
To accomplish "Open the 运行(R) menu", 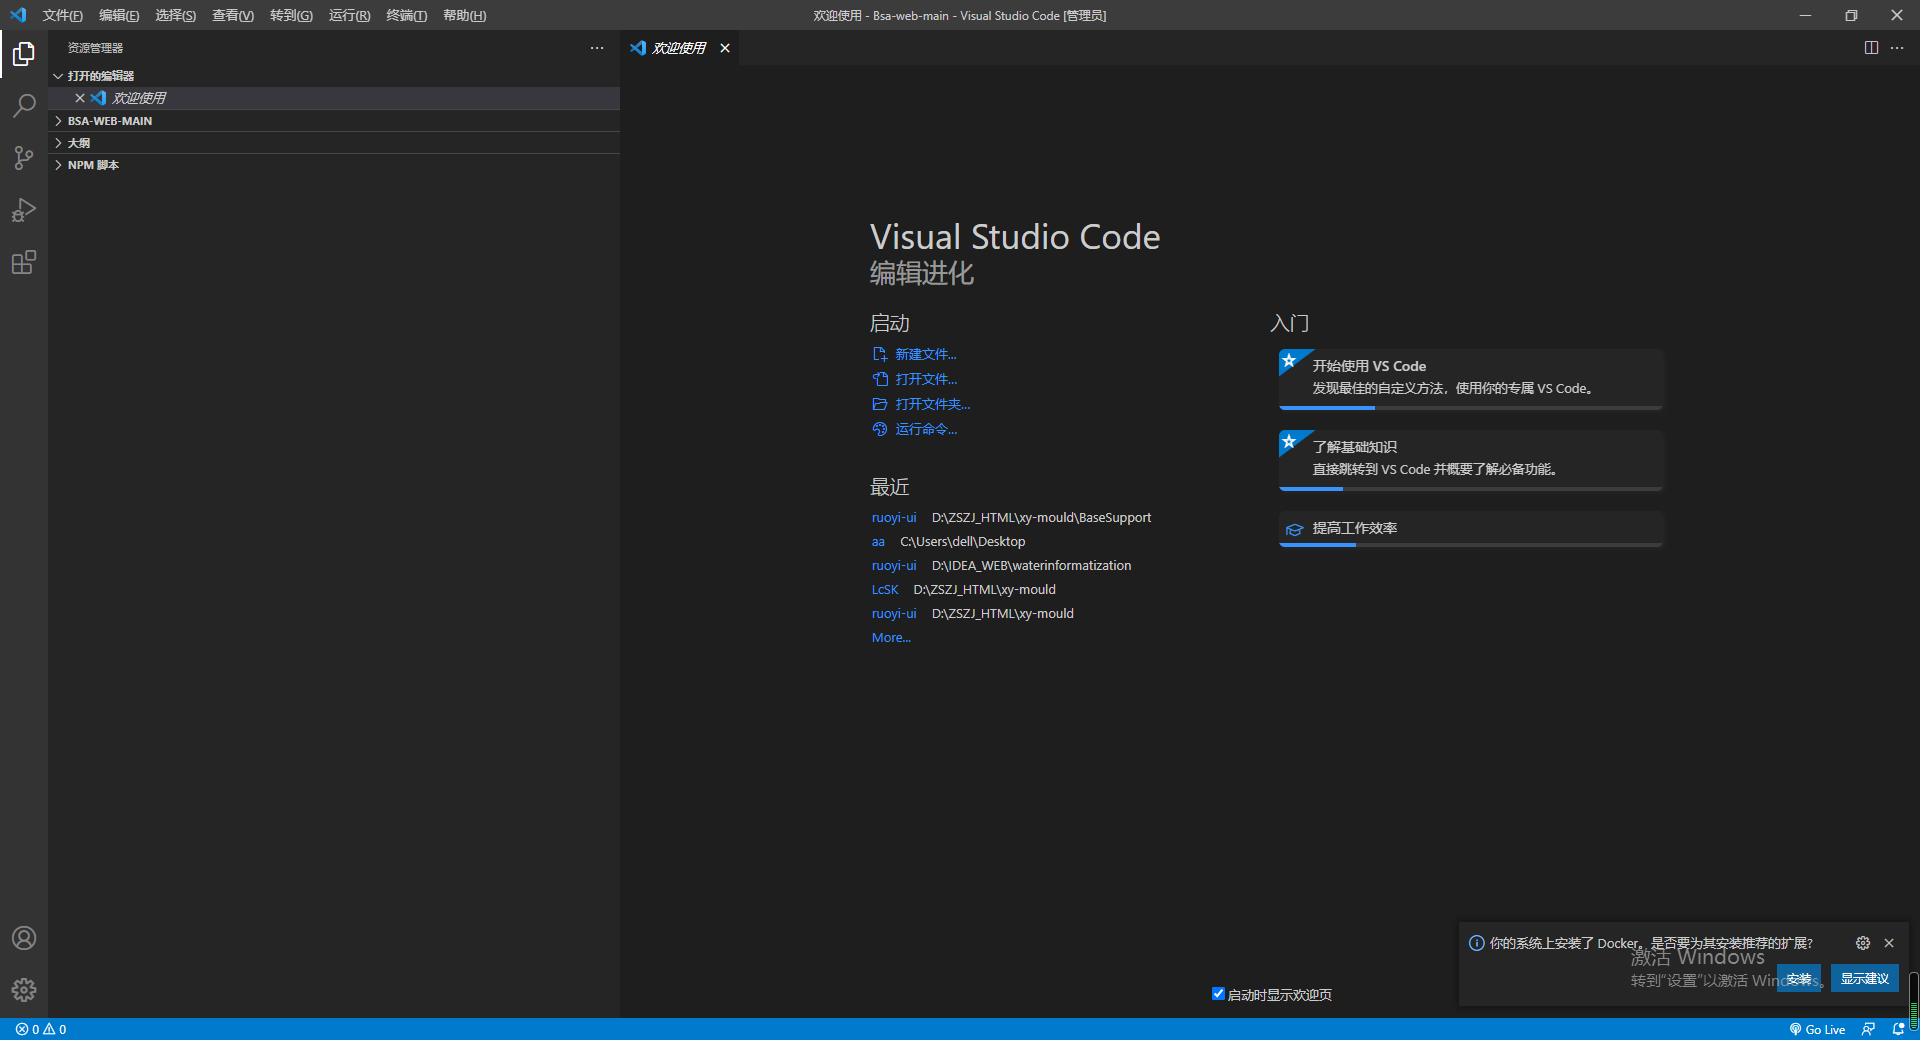I will tap(349, 15).
